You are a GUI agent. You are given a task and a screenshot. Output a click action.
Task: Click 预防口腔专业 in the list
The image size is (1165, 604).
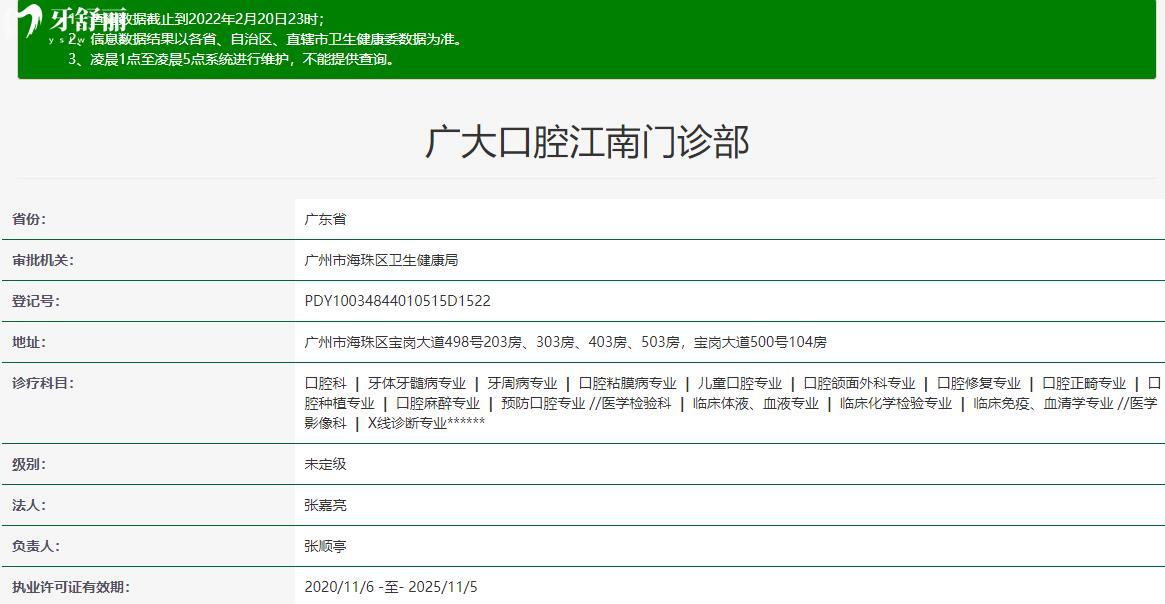(544, 403)
